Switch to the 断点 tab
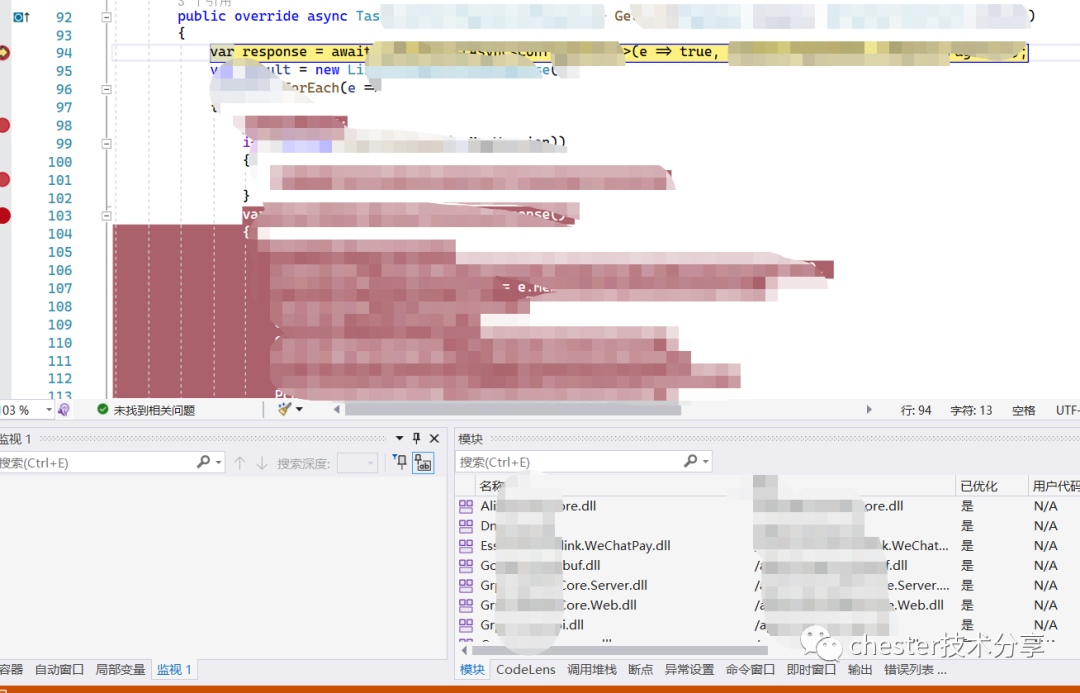The height and width of the screenshot is (693, 1080). coord(641,670)
